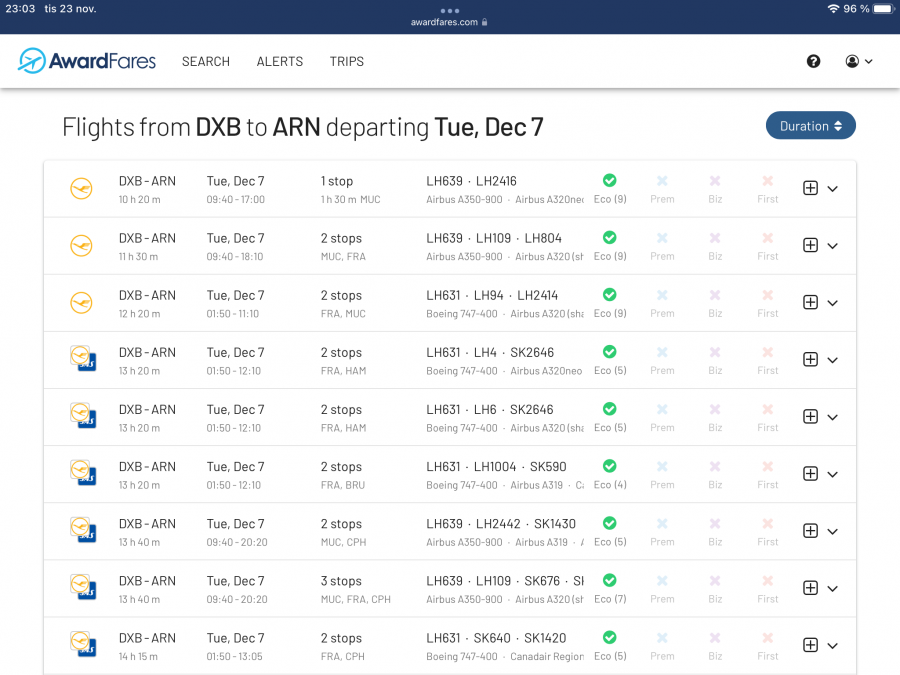The width and height of the screenshot is (900, 675).
Task: Add the LH639 · LH109 · LH804 flight to trip
Action: point(810,245)
